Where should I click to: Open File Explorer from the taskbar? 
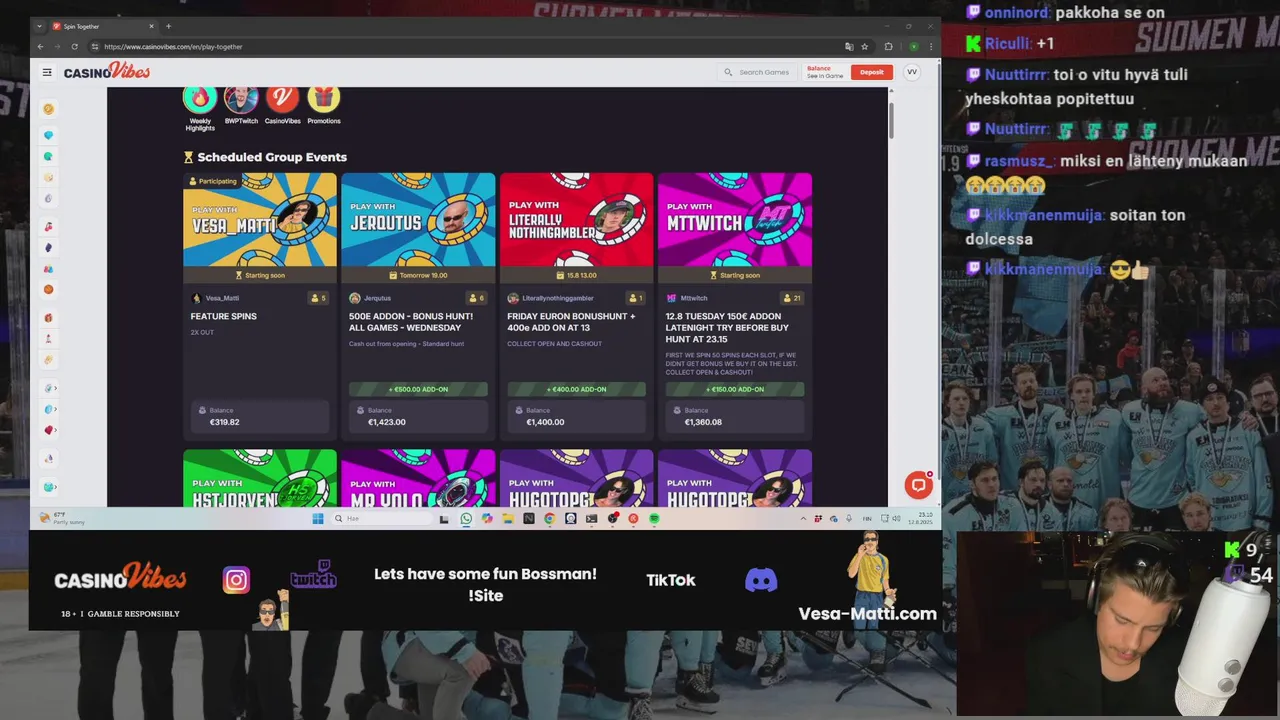pyautogui.click(x=507, y=518)
